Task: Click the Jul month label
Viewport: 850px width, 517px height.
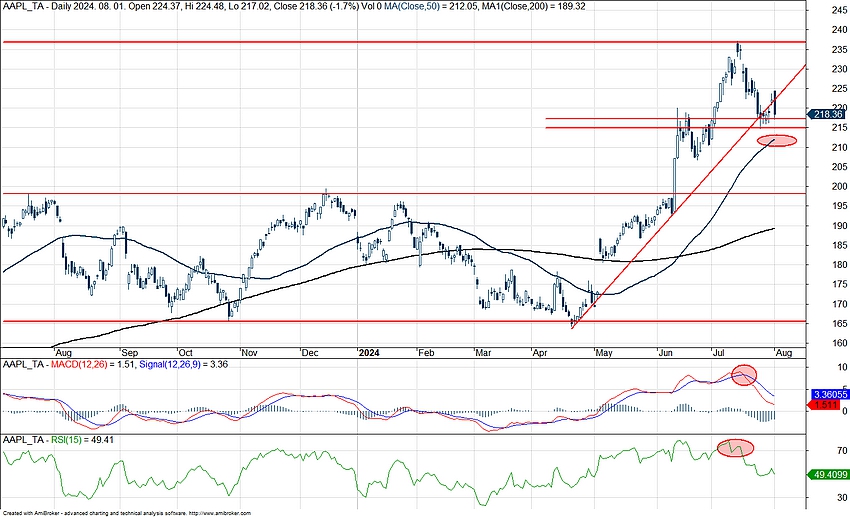Action: pos(719,353)
